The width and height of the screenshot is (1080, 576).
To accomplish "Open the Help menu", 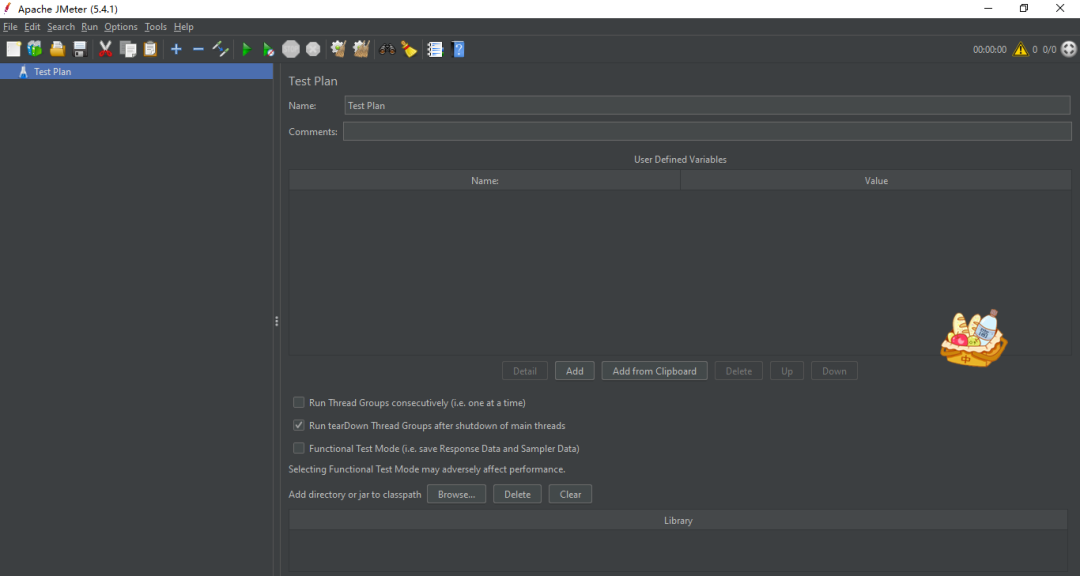I will 183,27.
